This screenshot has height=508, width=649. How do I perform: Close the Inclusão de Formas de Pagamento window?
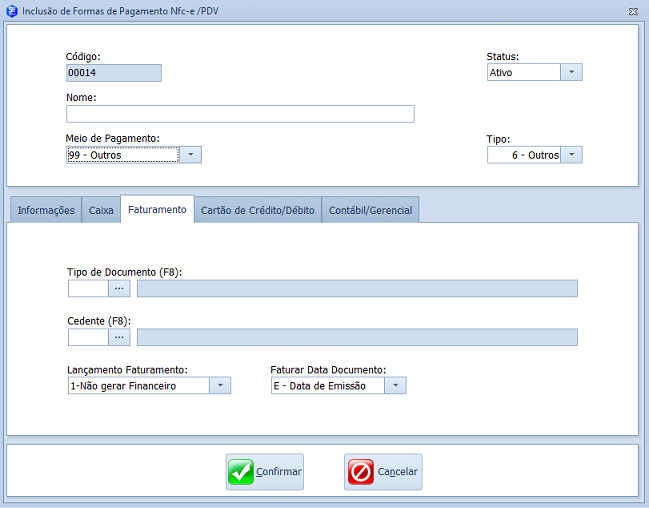634,11
